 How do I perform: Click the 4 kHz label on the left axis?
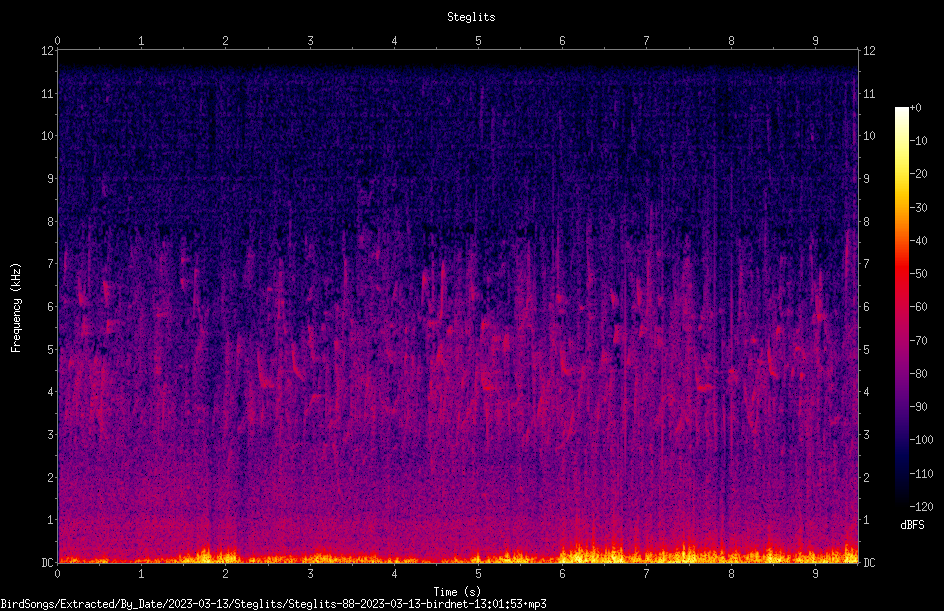click(x=51, y=392)
